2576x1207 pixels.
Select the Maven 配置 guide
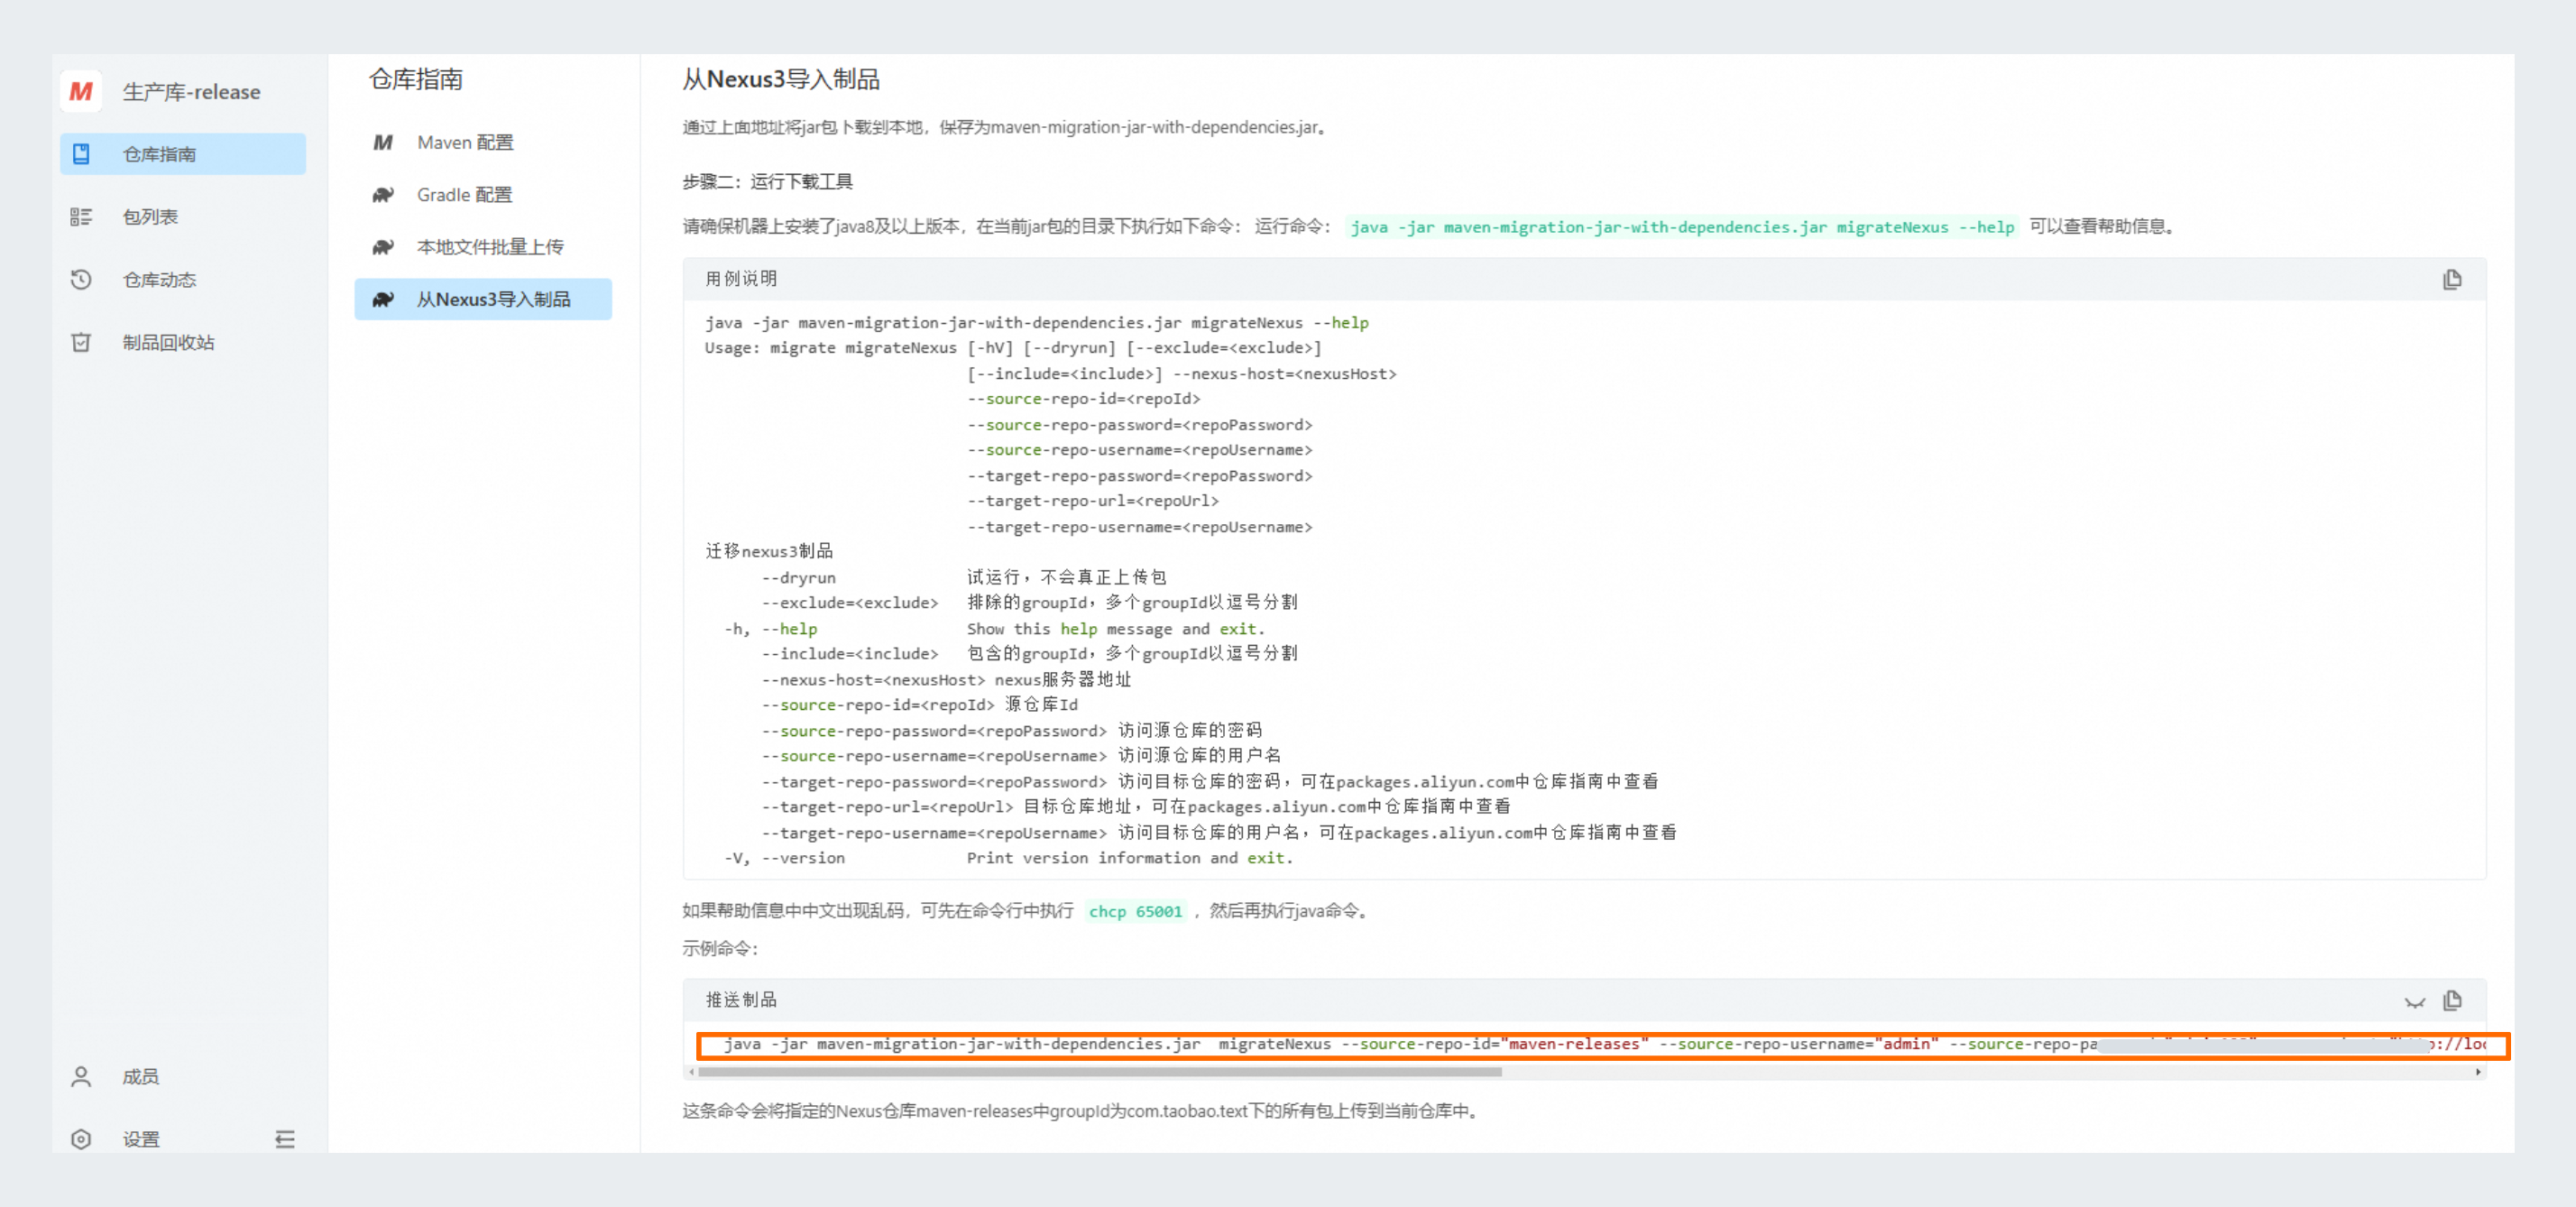483,143
